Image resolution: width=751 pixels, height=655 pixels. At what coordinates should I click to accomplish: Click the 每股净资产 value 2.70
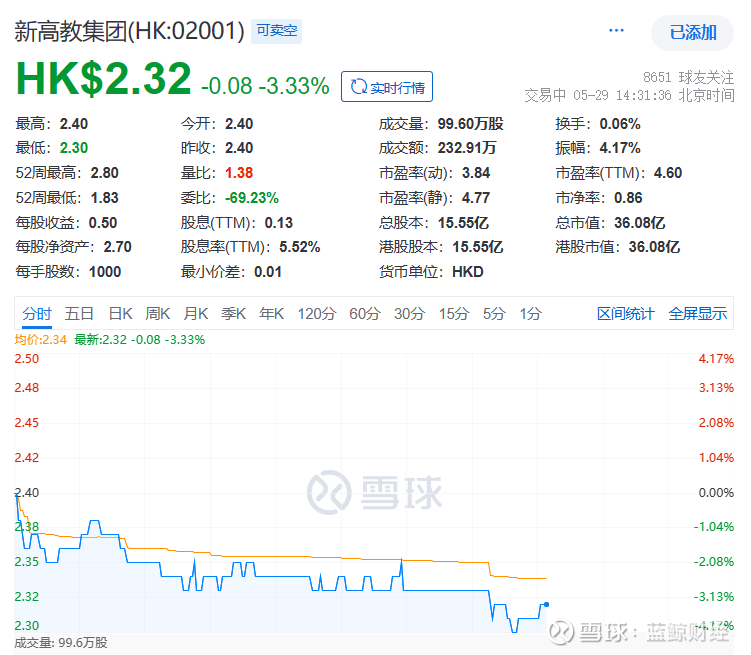[x=117, y=247]
